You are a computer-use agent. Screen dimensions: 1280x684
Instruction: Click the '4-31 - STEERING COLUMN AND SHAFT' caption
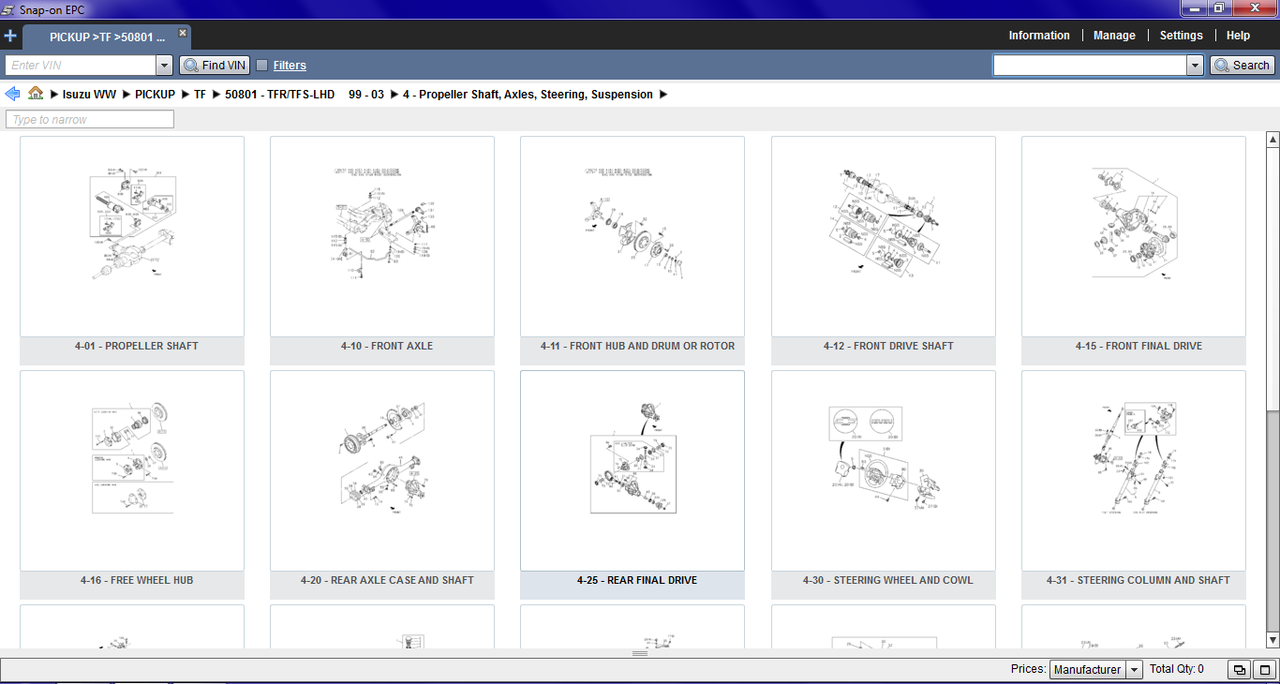pos(1138,580)
